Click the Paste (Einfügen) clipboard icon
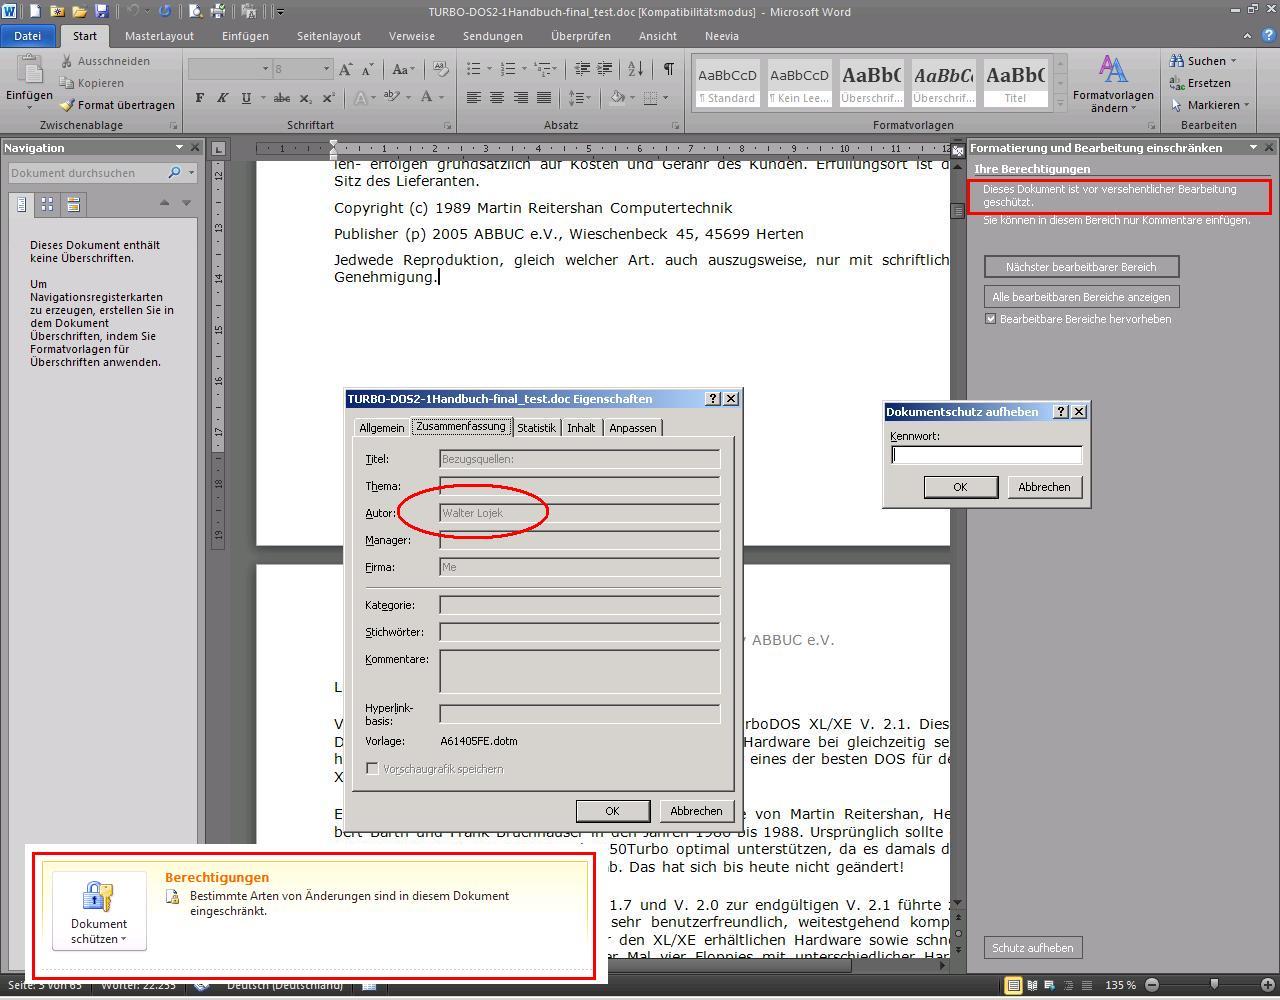Viewport: 1280px width, 1000px height. (x=30, y=70)
